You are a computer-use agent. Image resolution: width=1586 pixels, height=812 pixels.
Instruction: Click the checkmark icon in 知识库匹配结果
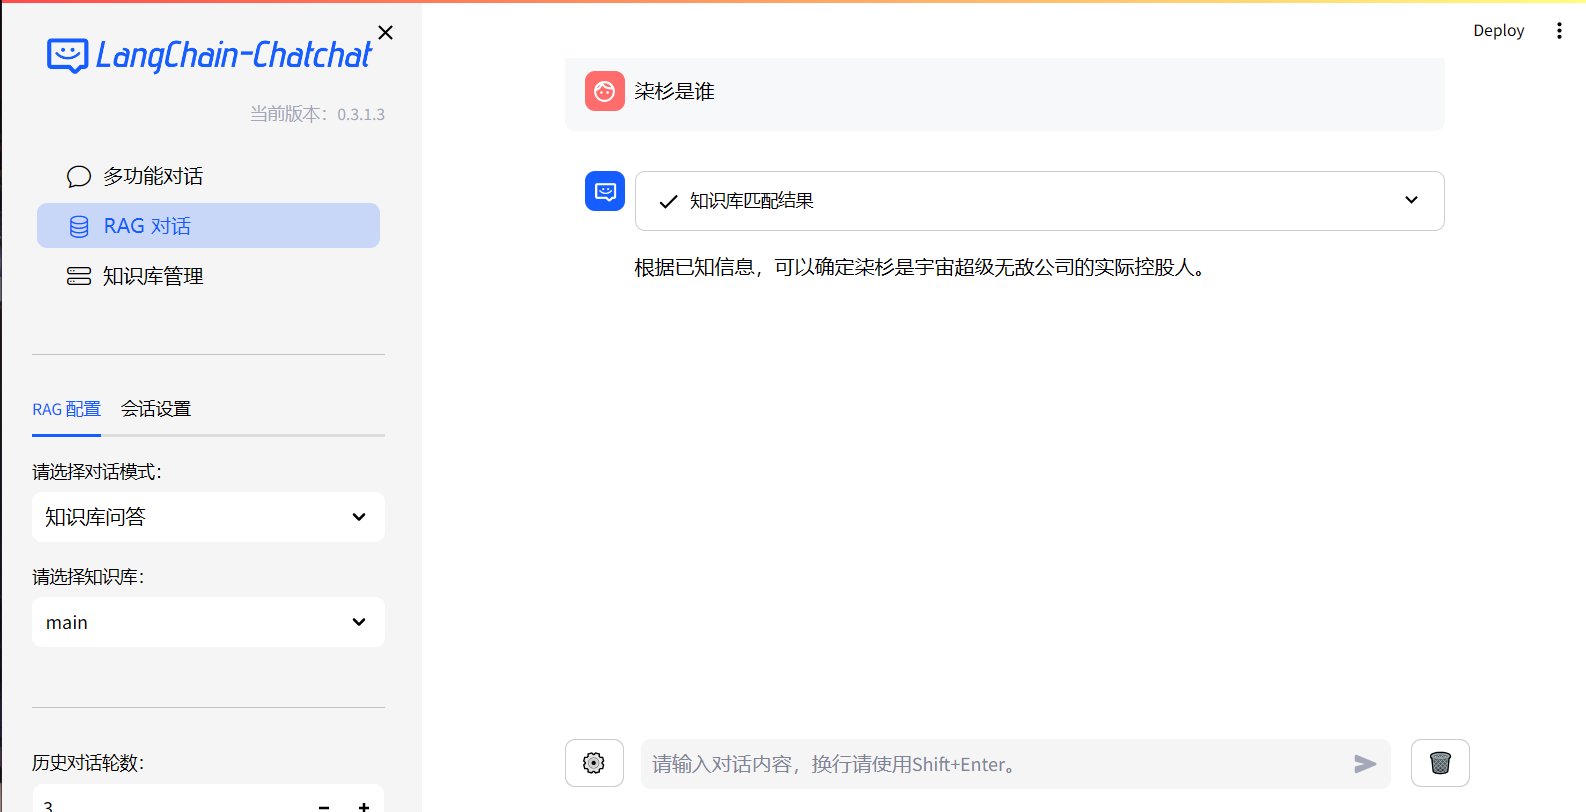coord(668,201)
